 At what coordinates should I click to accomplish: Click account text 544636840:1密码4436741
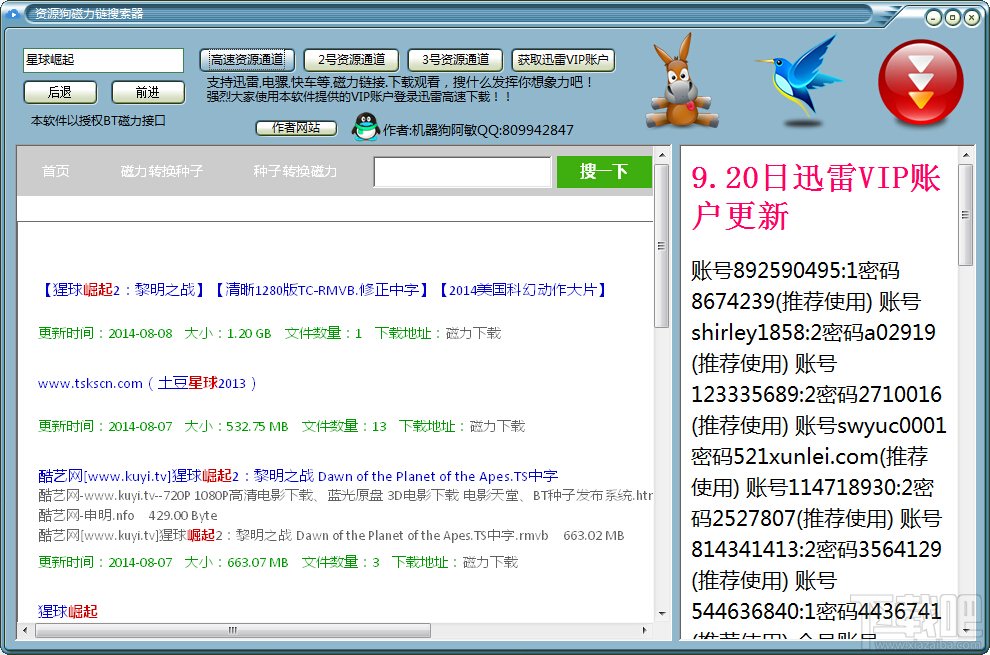[x=816, y=611]
